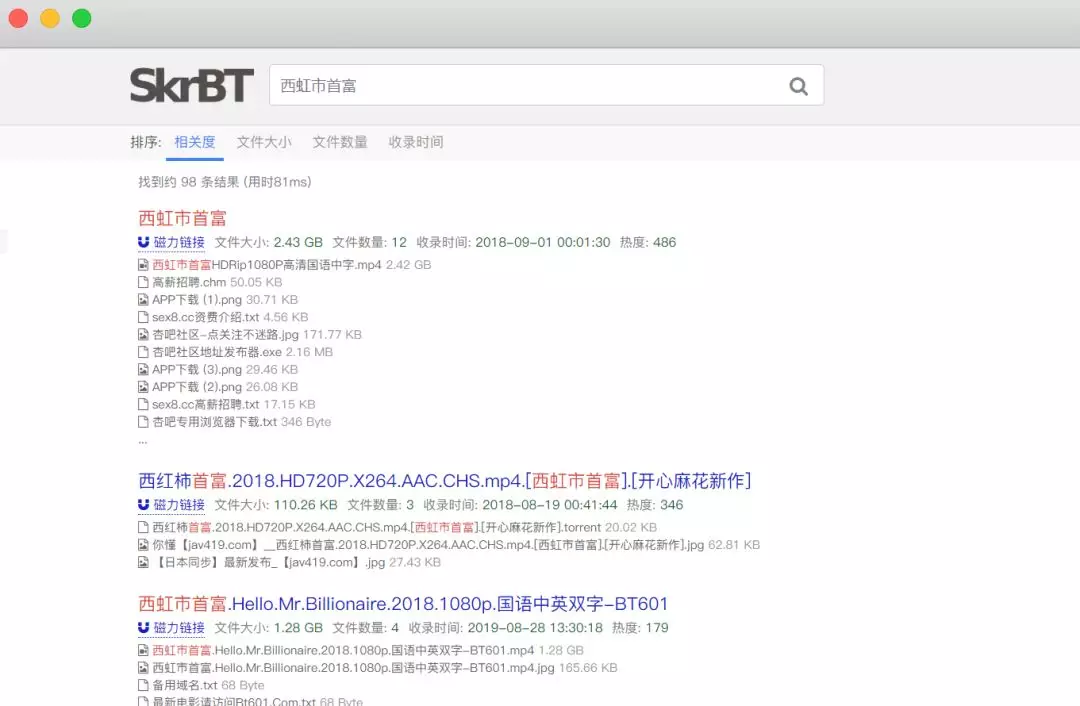Select file name sex8.cc资费介绍.txt
This screenshot has height=706, width=1080.
(205, 317)
